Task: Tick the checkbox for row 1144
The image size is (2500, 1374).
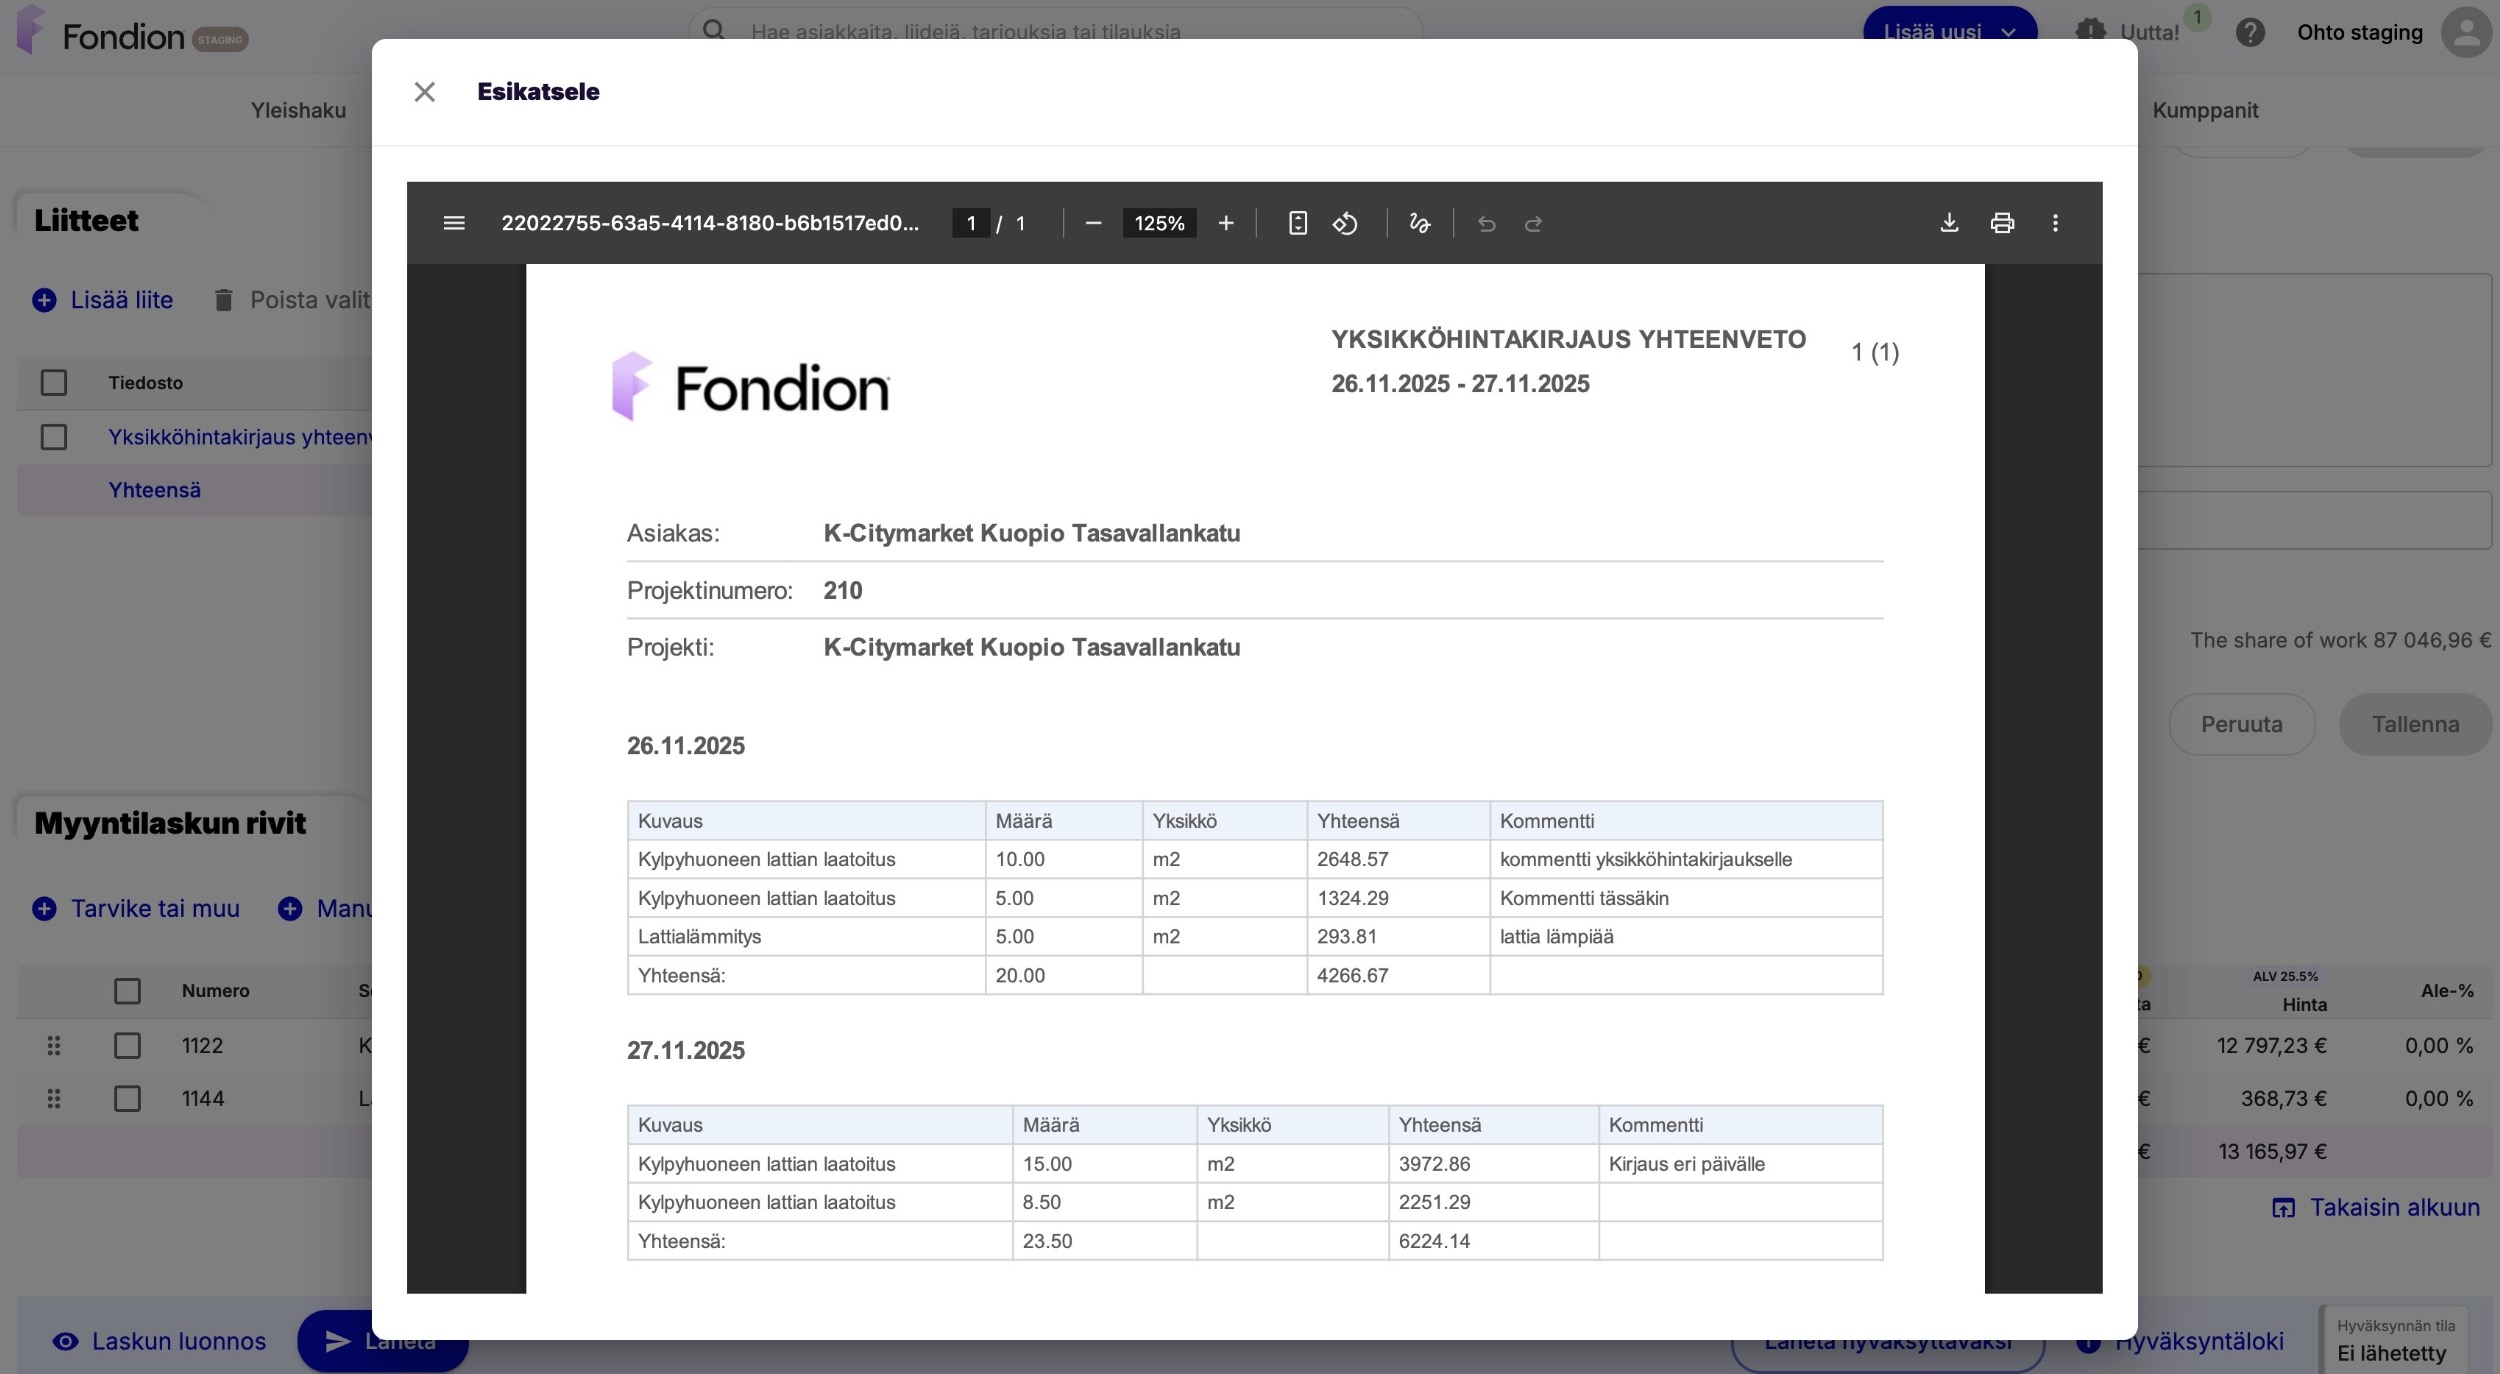Action: click(x=127, y=1099)
